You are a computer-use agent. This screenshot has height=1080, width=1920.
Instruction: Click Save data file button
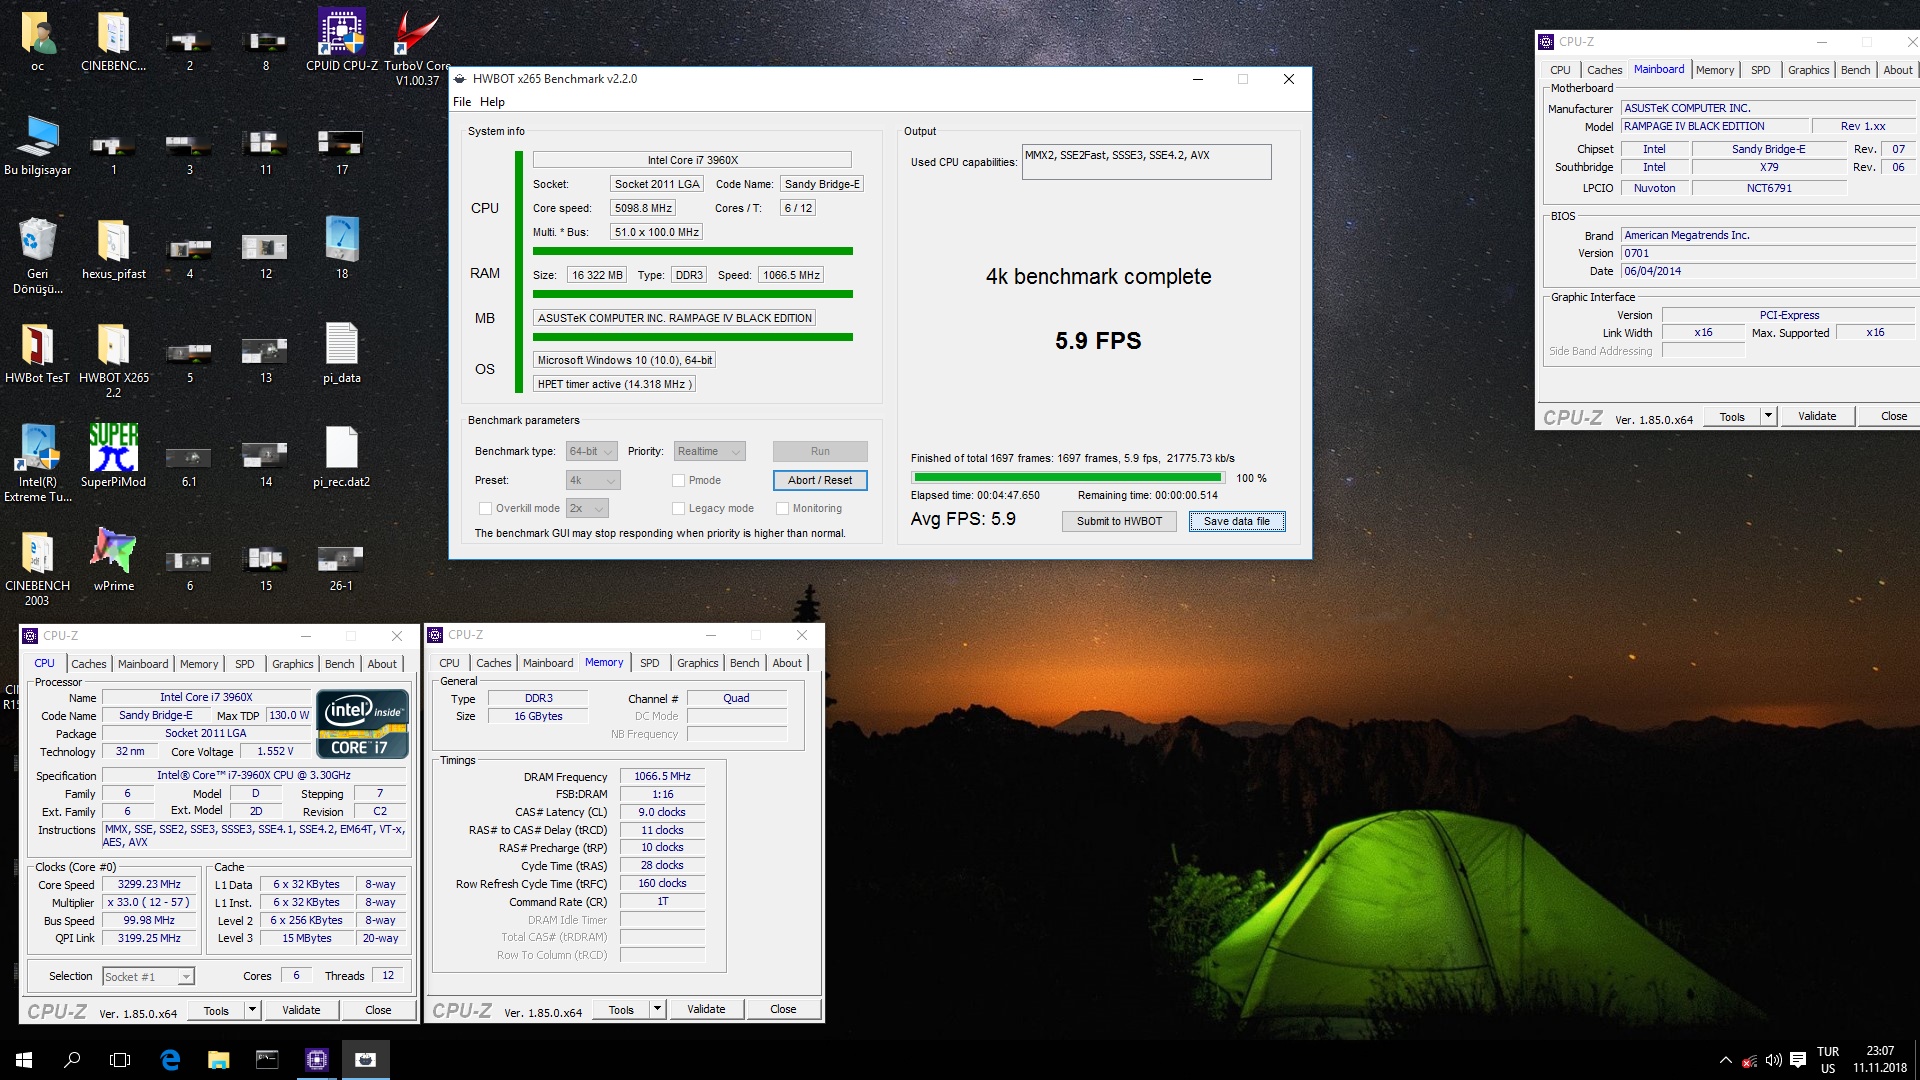pyautogui.click(x=1237, y=521)
